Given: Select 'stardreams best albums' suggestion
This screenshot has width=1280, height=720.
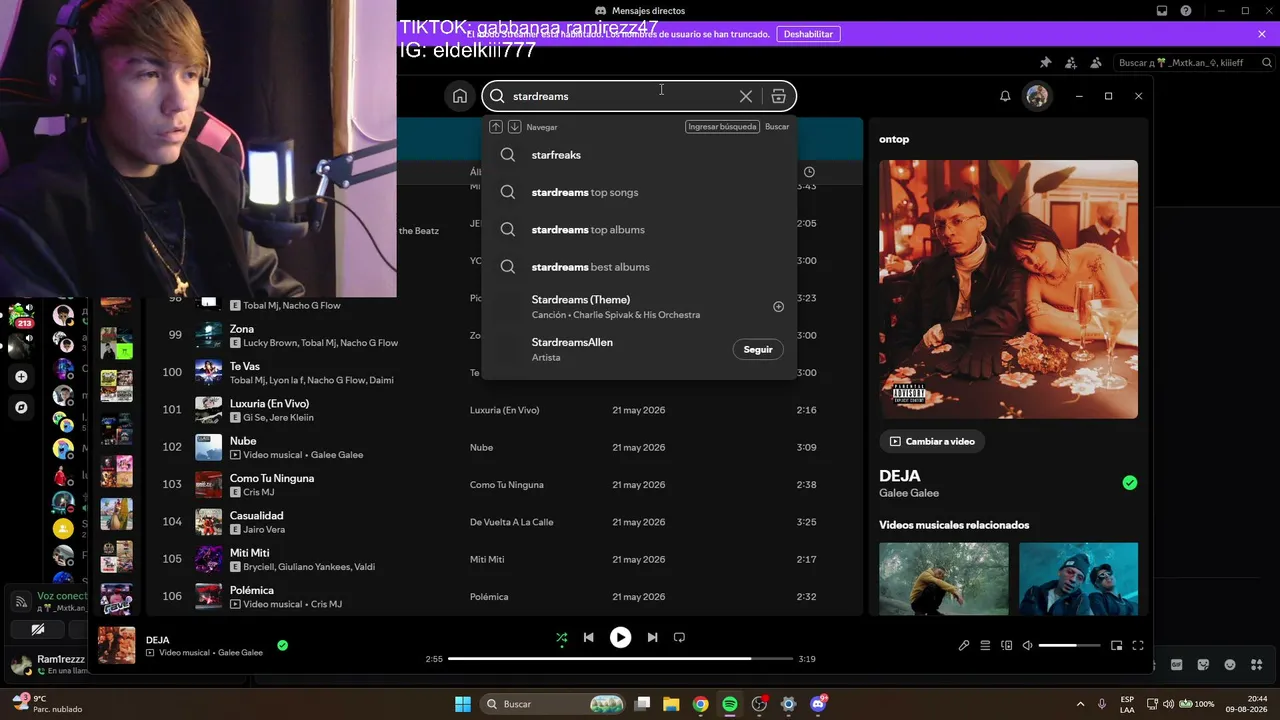Looking at the screenshot, I should tap(639, 267).
